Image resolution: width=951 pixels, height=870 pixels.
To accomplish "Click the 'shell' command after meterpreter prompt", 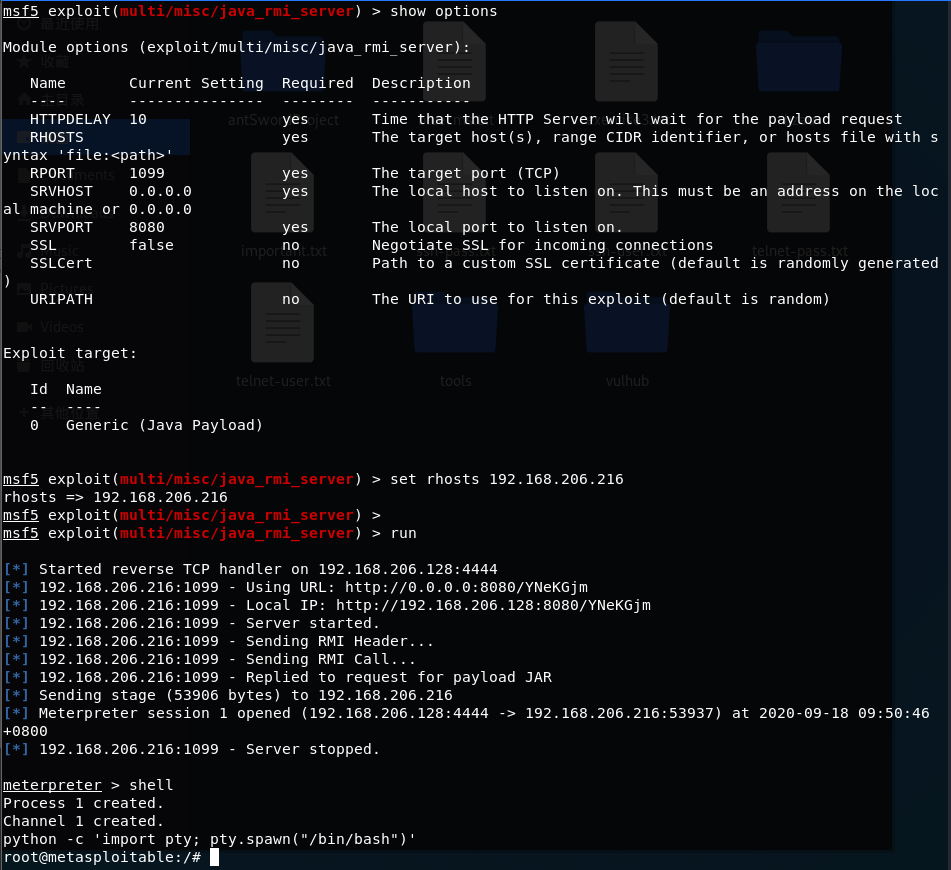I will [151, 785].
